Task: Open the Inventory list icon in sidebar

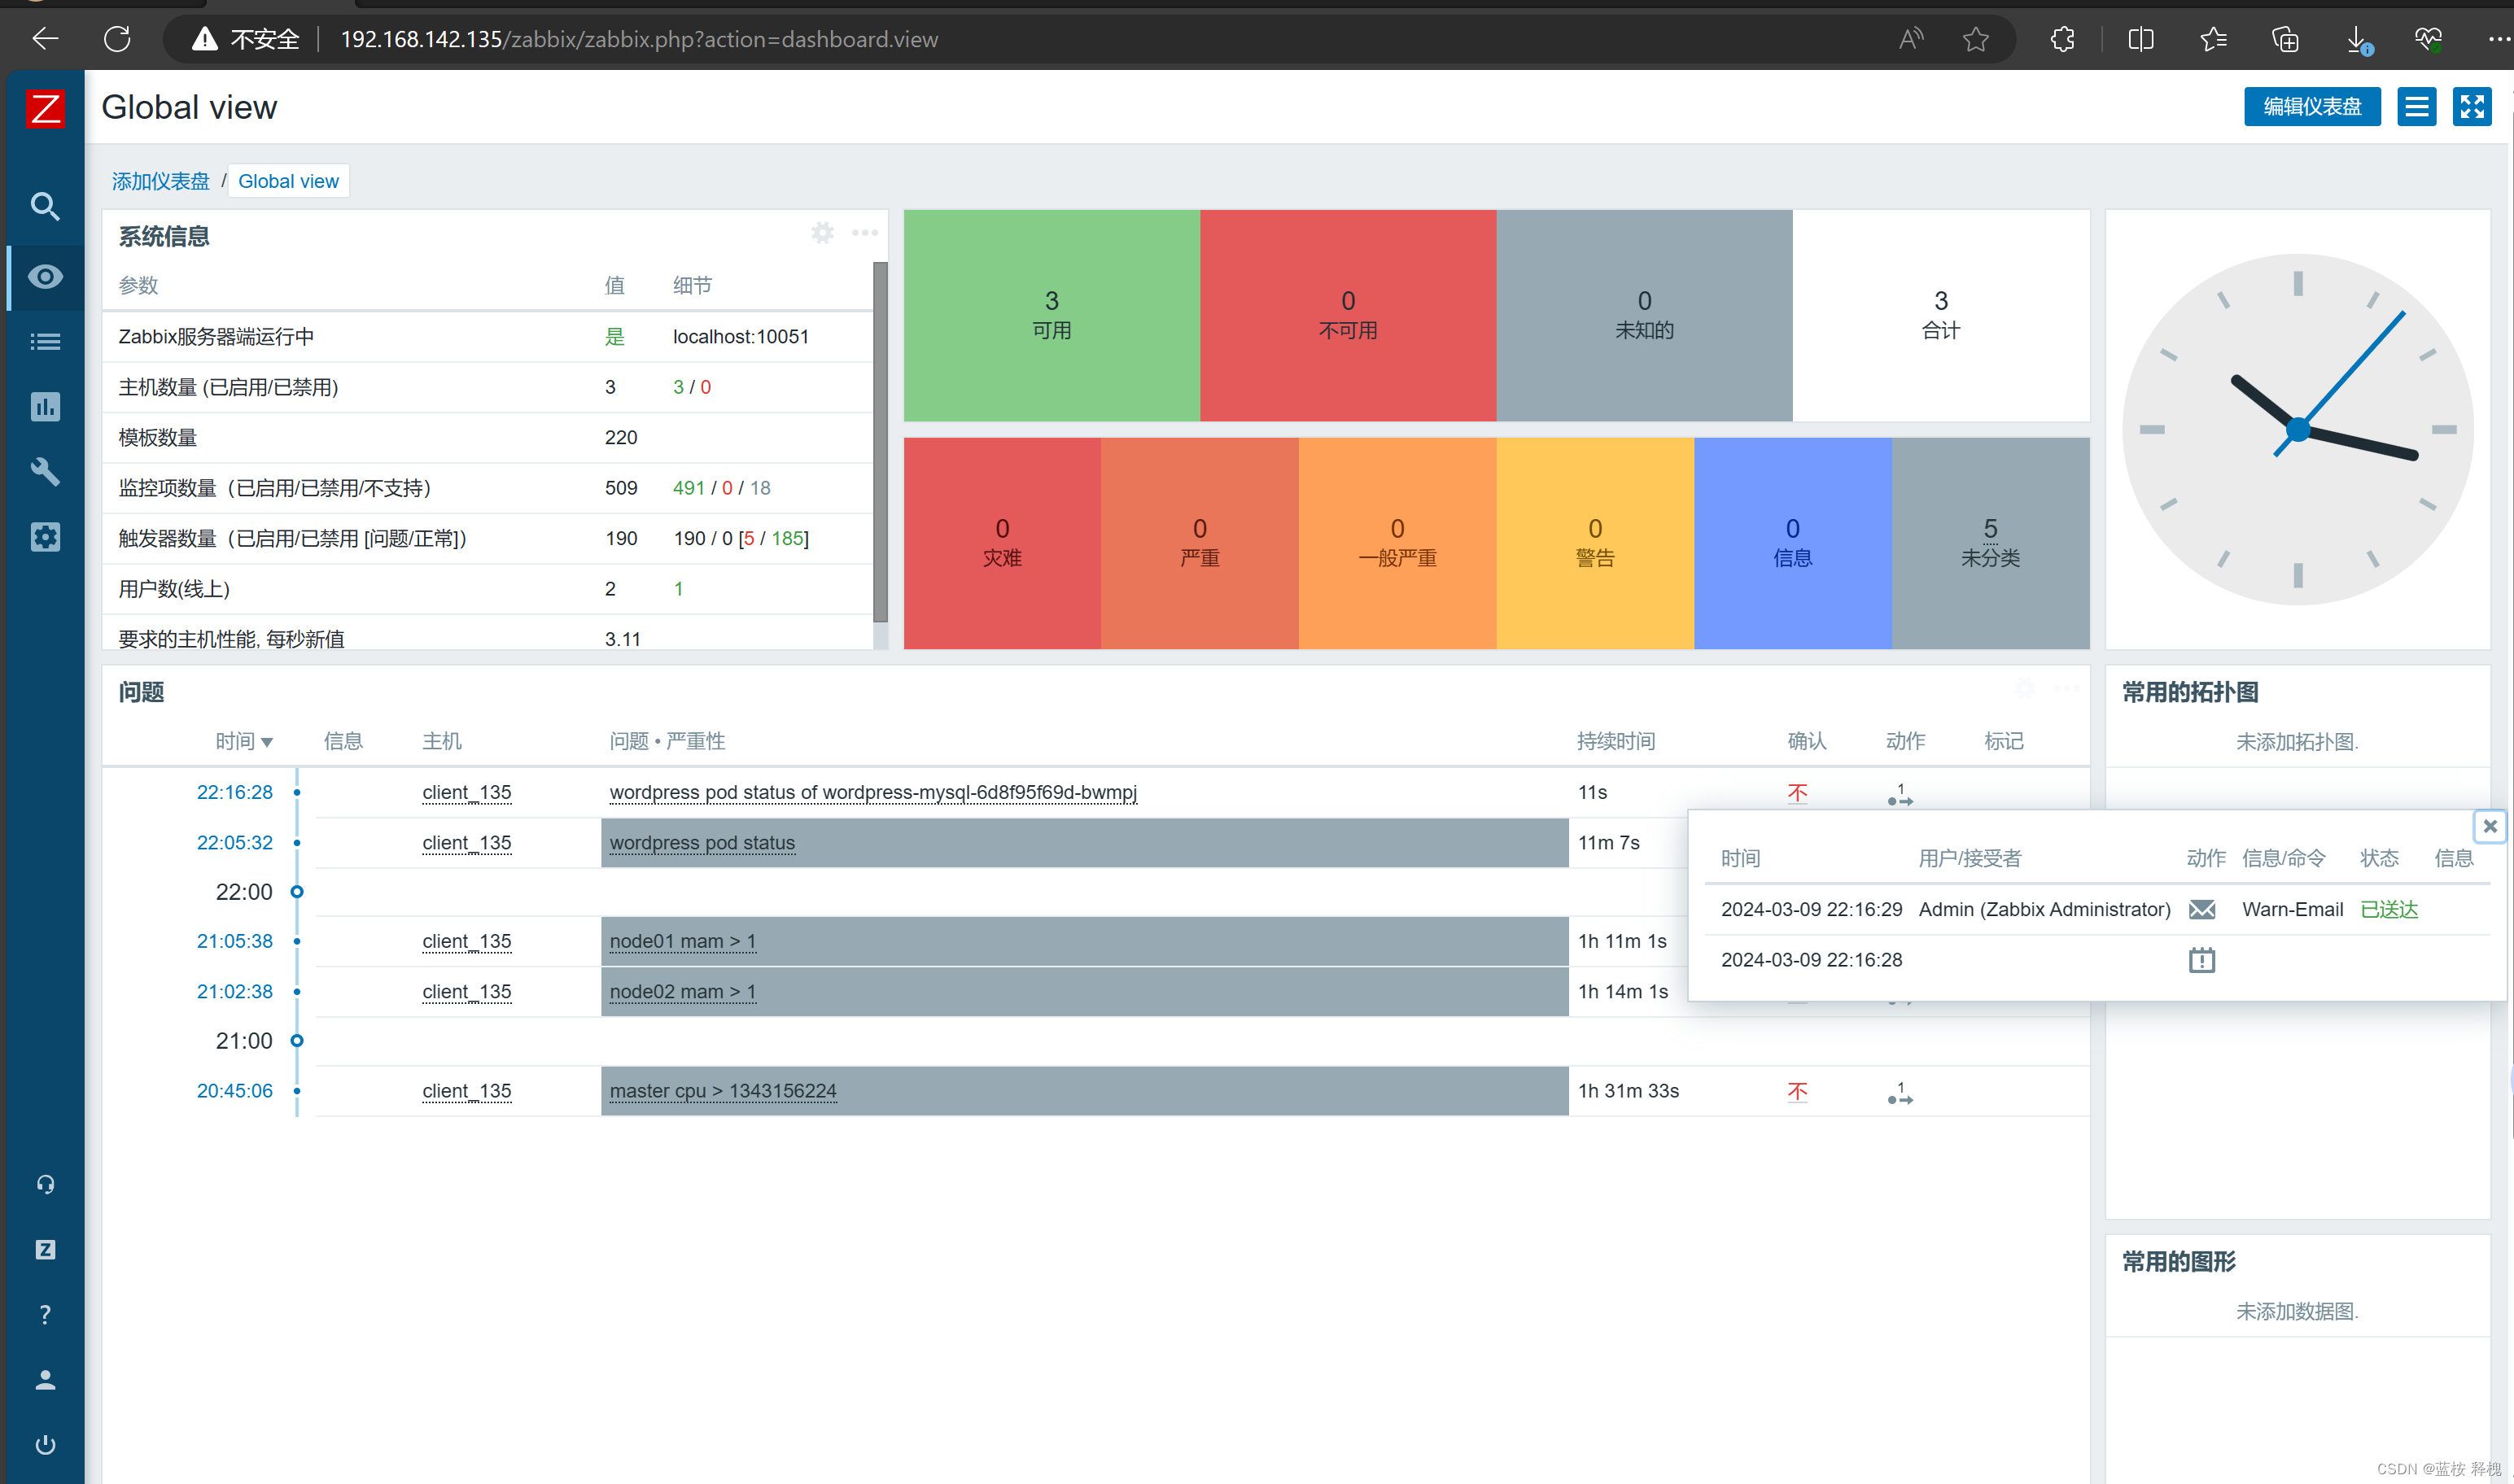Action: tap(45, 342)
